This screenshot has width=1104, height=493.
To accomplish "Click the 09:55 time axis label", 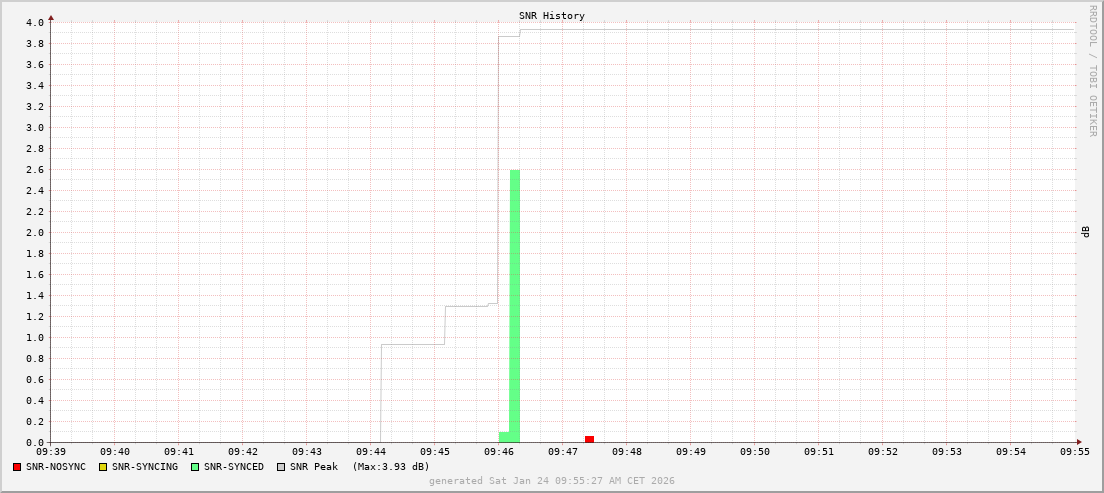I will point(1075,452).
